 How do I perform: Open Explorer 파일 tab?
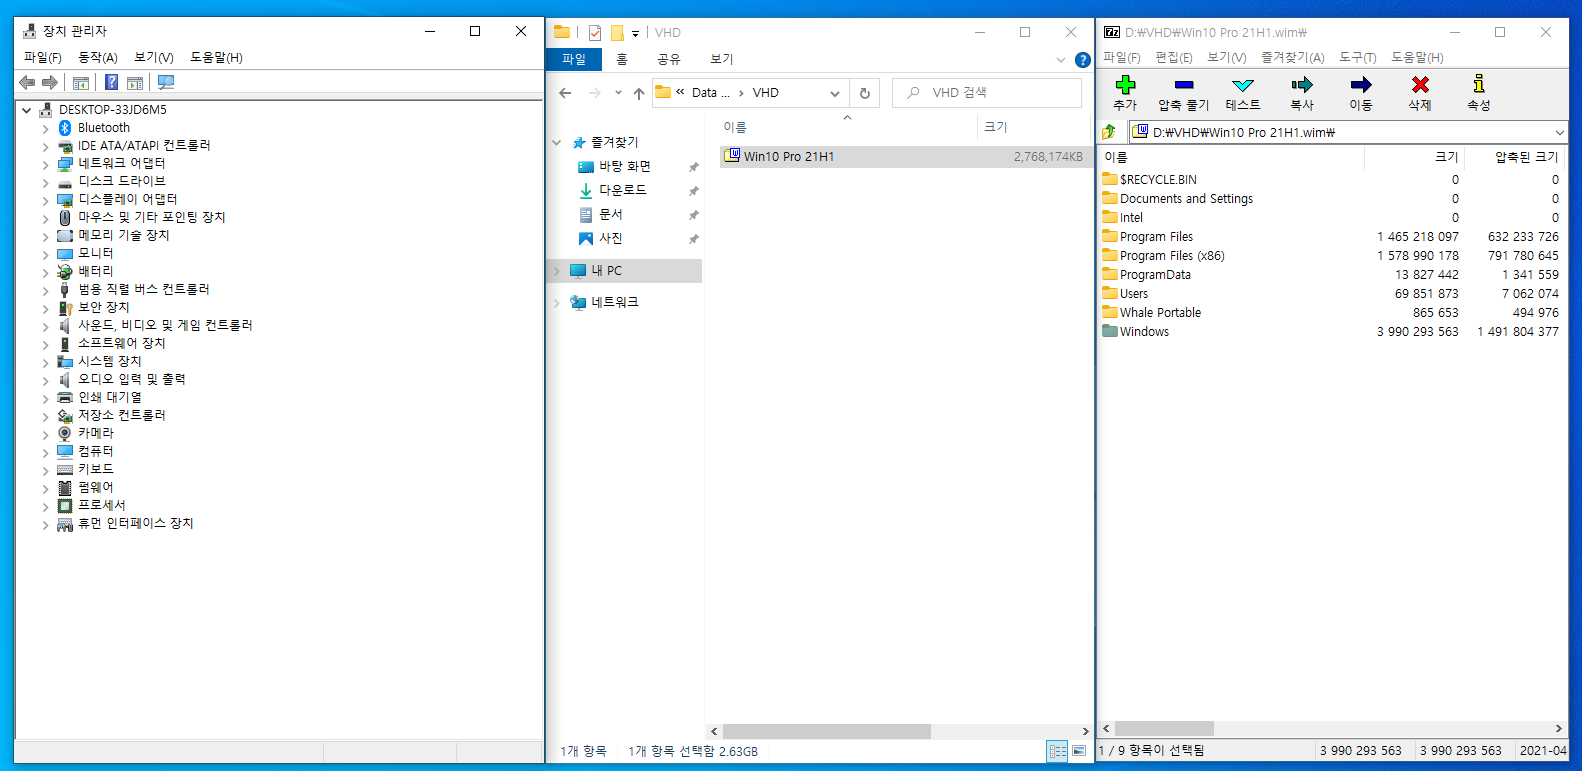tap(574, 60)
